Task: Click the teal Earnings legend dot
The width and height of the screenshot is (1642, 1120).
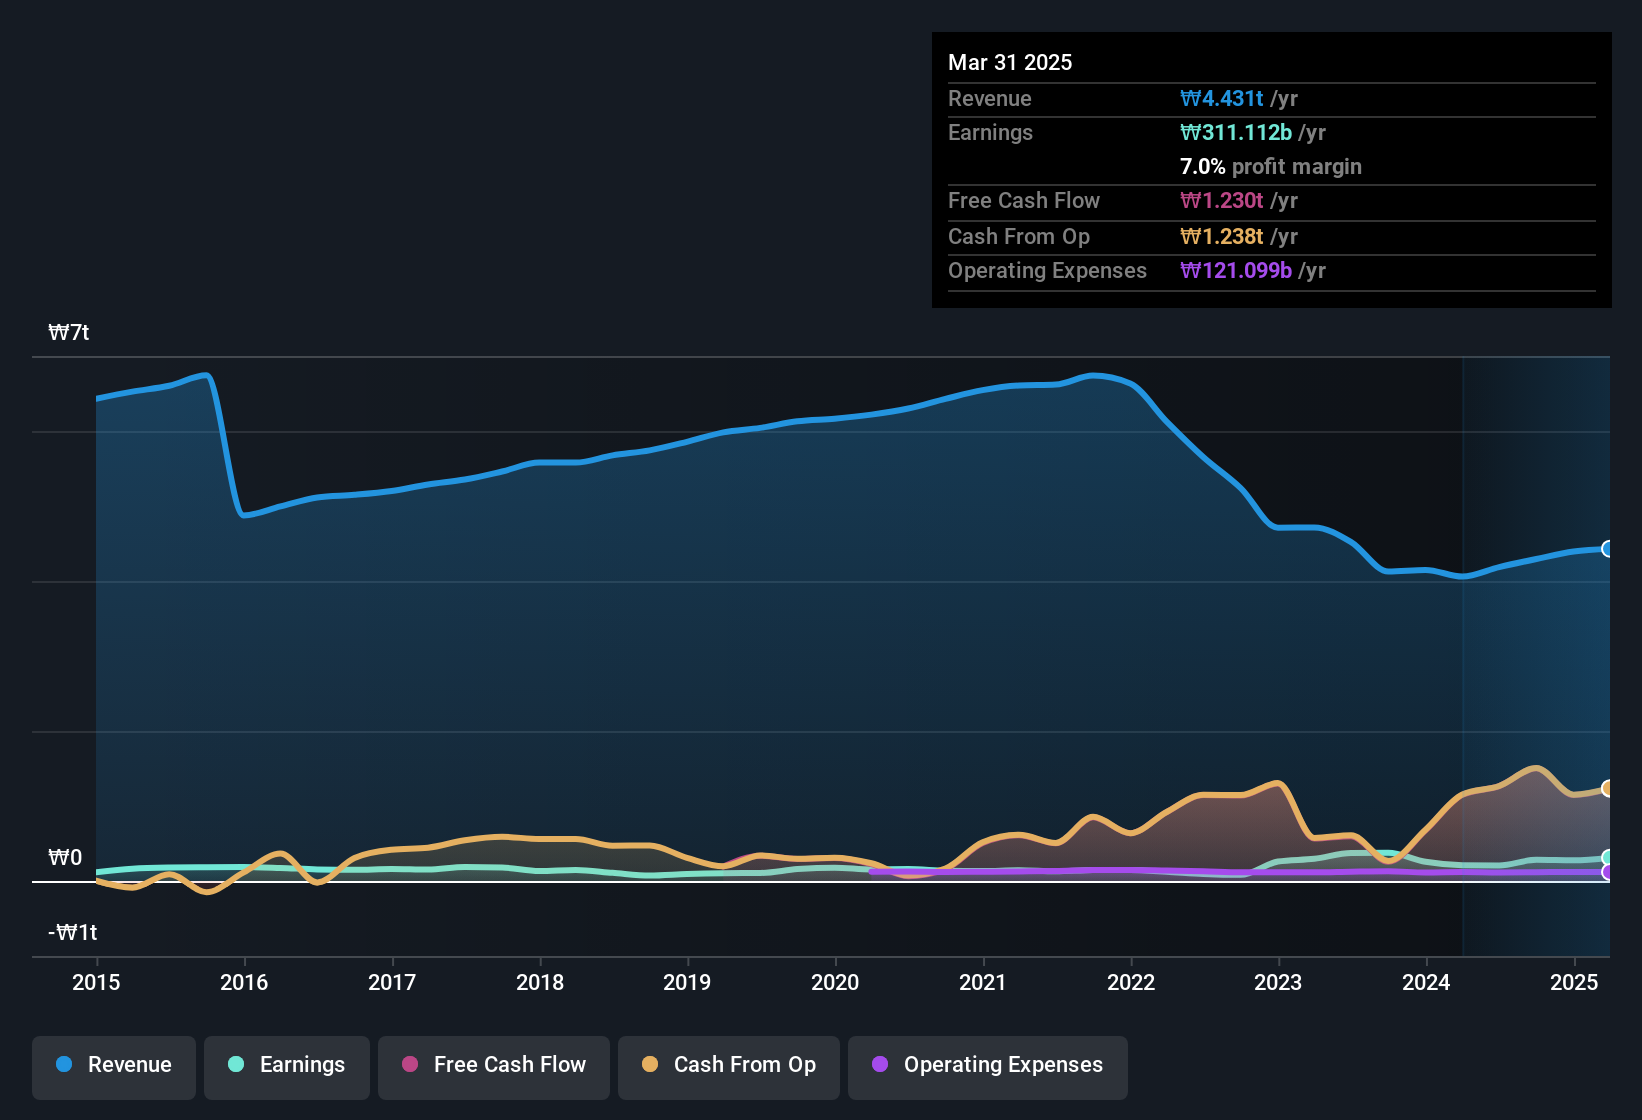Action: tap(236, 1065)
